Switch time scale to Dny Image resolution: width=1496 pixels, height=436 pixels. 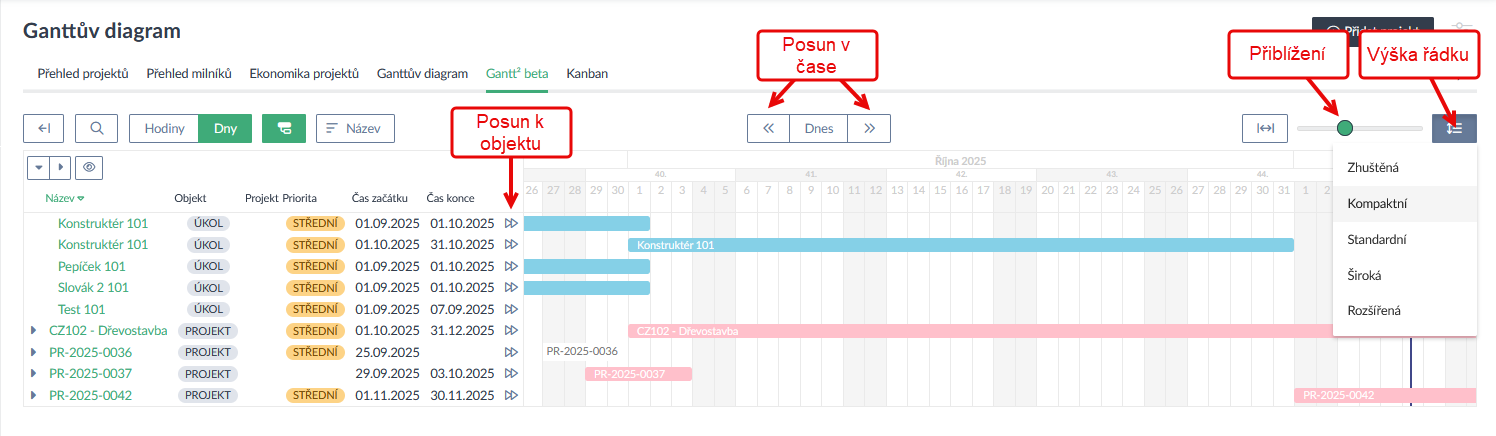225,128
